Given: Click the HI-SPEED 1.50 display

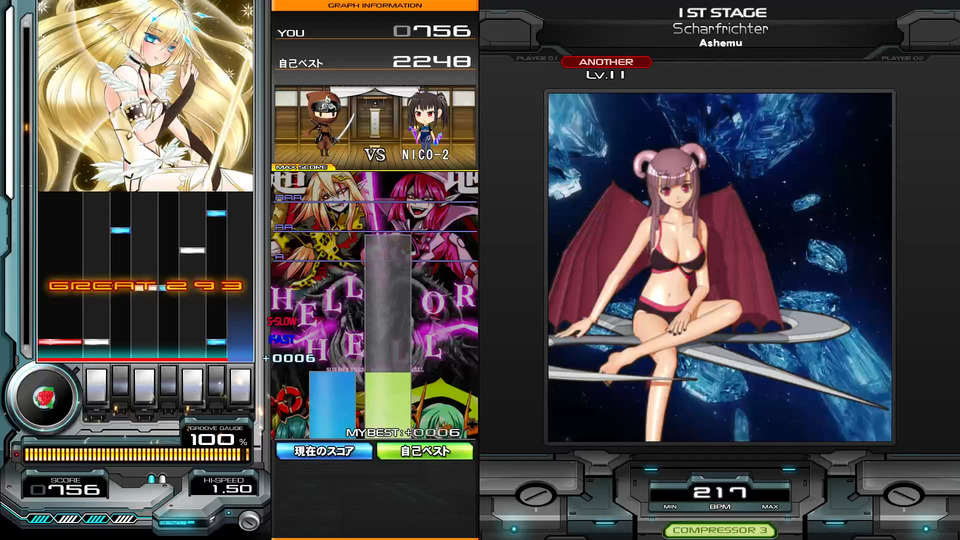Looking at the screenshot, I should pyautogui.click(x=223, y=486).
